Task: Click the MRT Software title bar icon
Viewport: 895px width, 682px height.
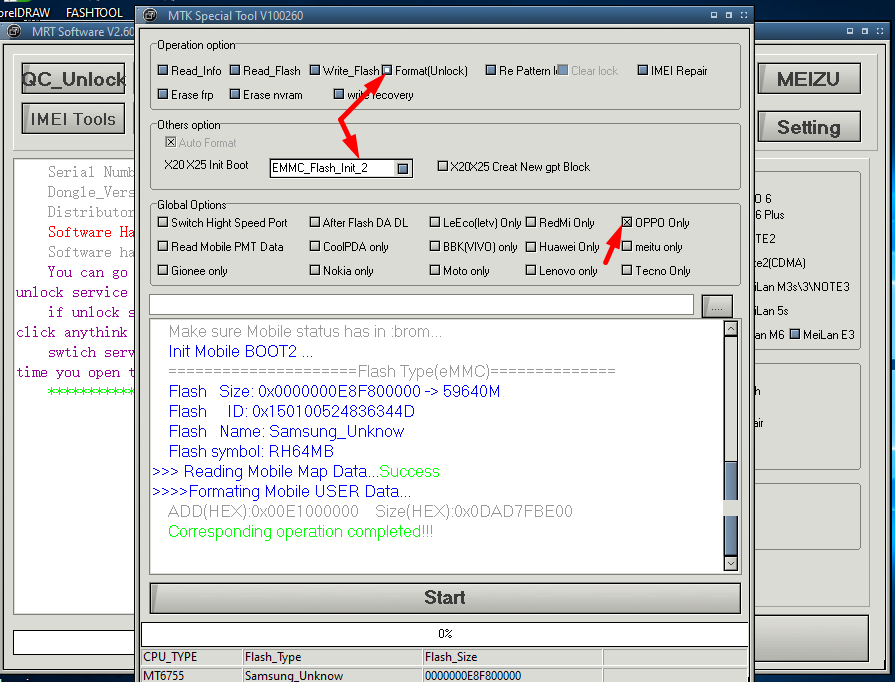Action: pos(14,31)
